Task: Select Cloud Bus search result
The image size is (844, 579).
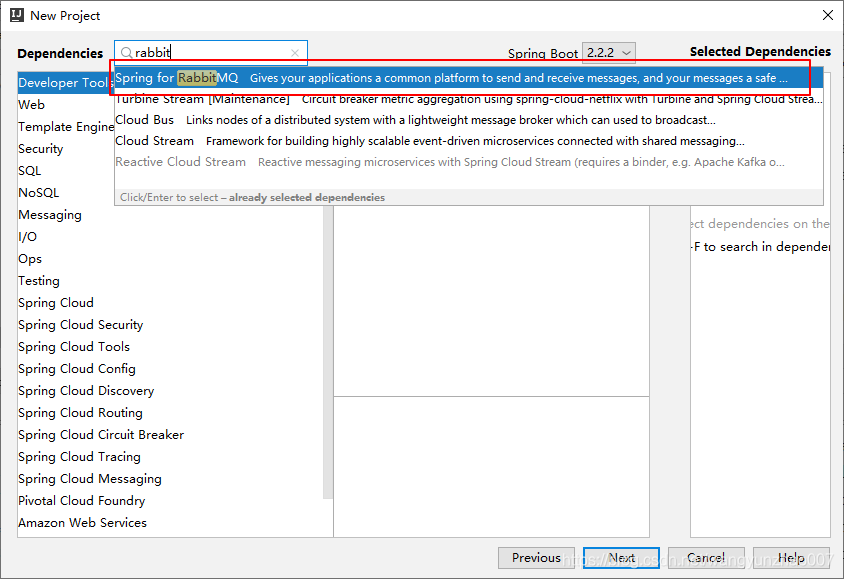Action: pos(468,120)
